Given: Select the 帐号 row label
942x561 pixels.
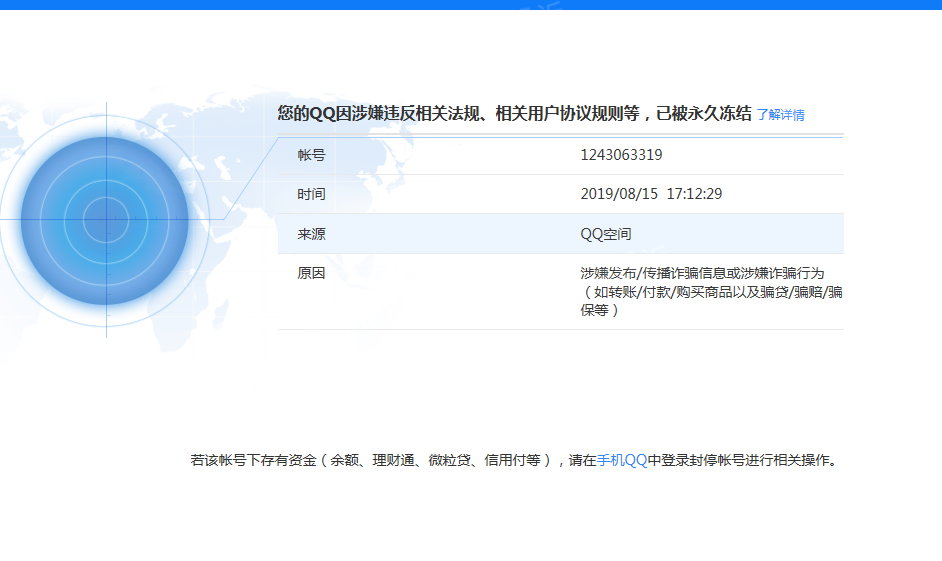Looking at the screenshot, I should tap(311, 155).
